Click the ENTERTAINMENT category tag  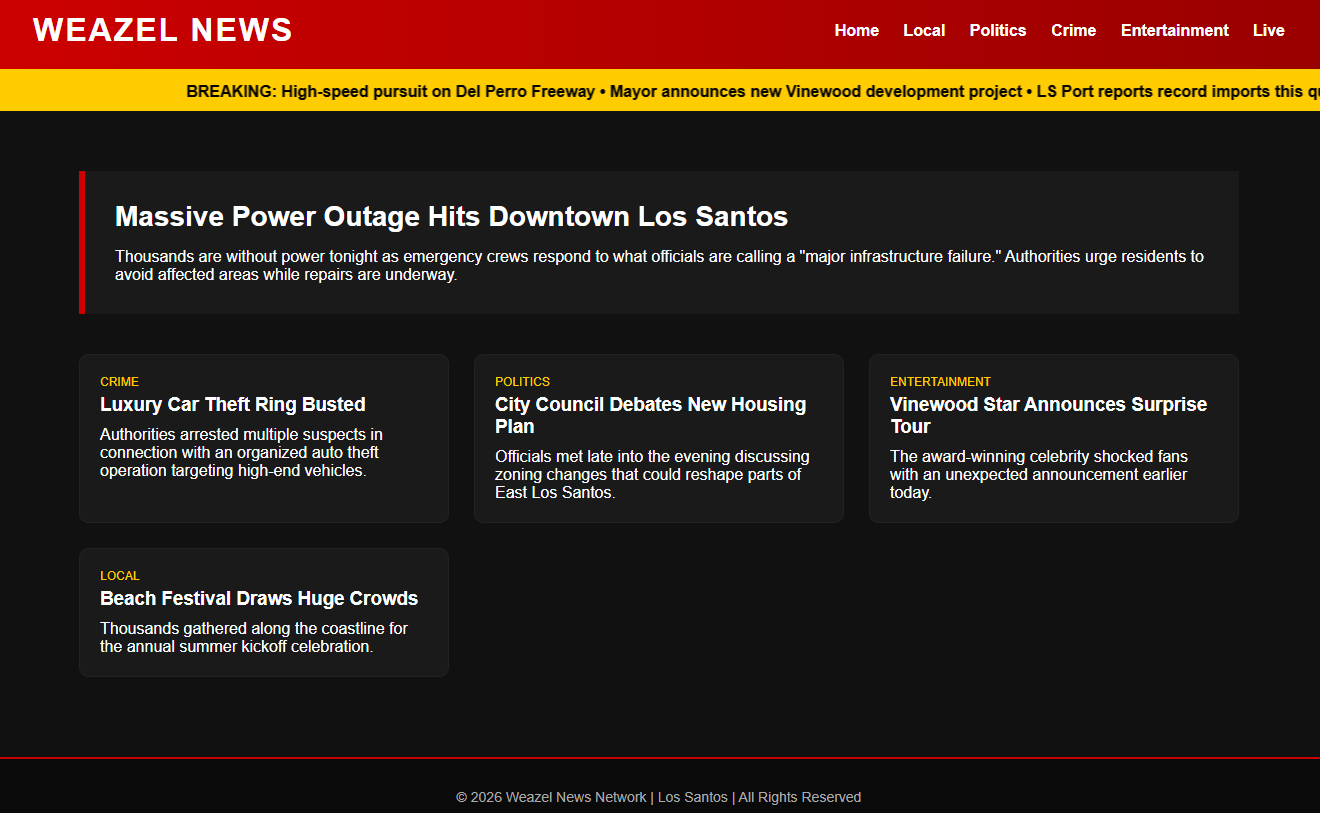point(940,382)
